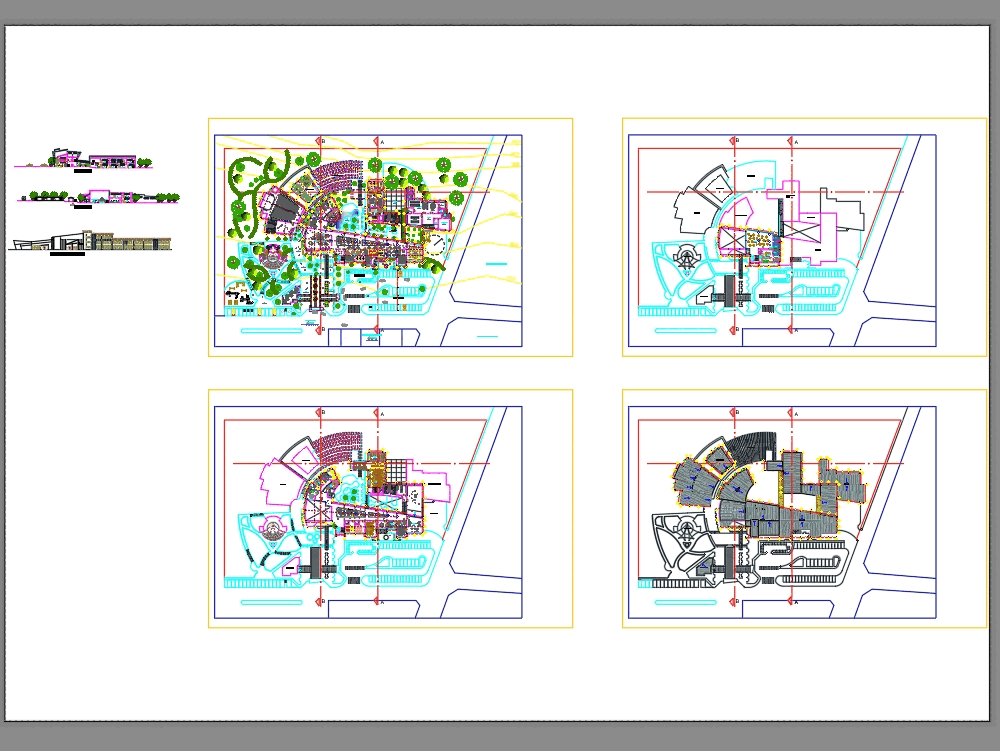
Task: Click the circular fountain symbol in the upper-right plan
Action: (687, 257)
